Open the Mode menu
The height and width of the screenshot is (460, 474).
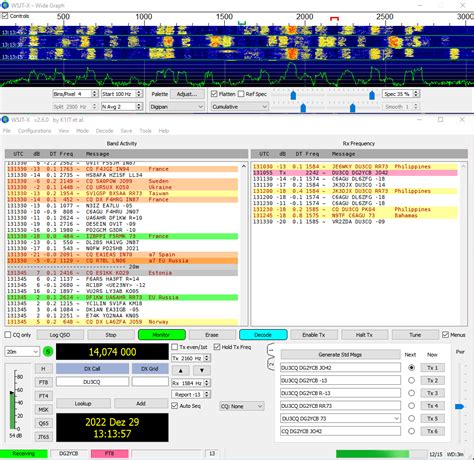point(82,131)
